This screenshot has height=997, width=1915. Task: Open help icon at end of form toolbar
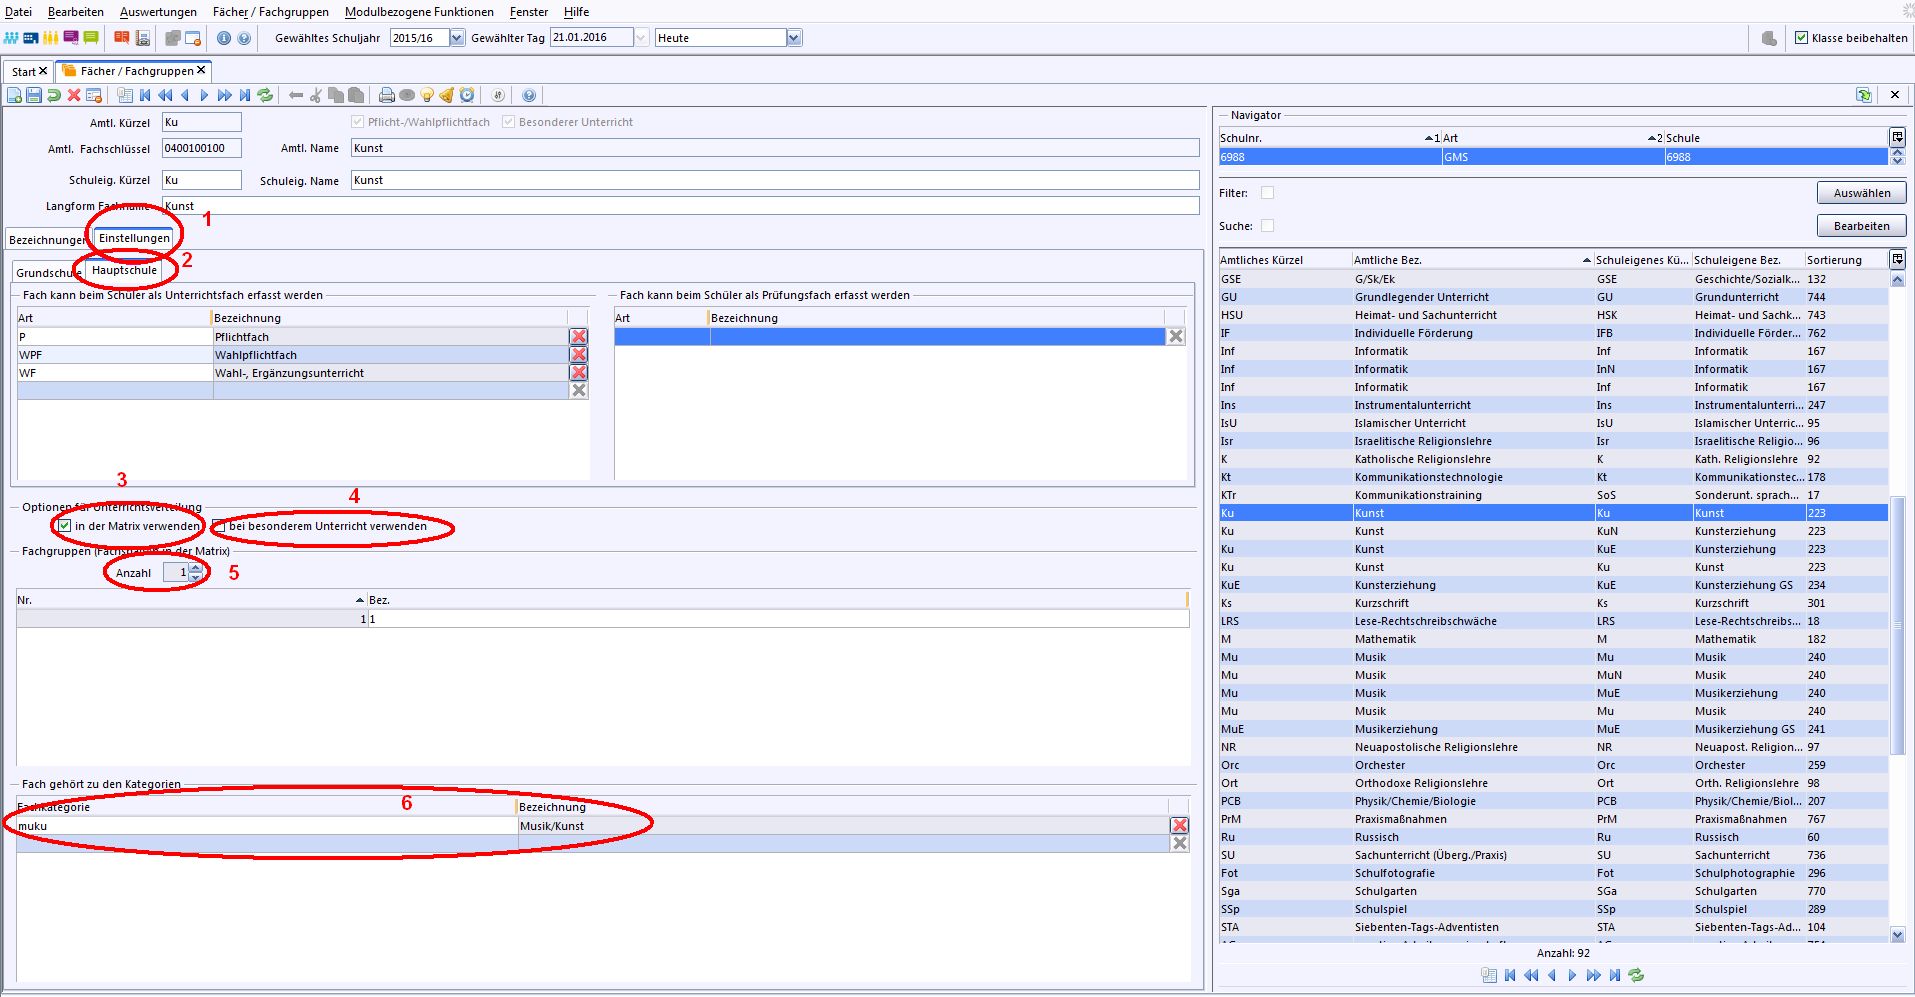point(529,95)
